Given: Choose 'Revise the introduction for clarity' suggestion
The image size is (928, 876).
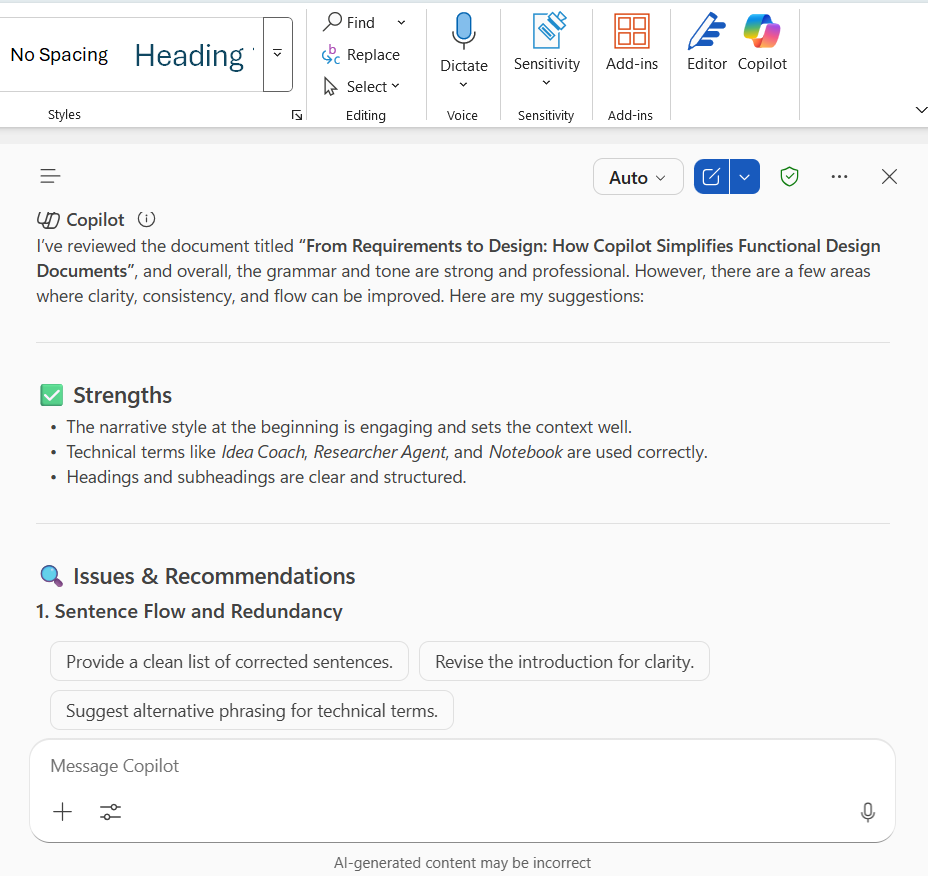Looking at the screenshot, I should [564, 661].
